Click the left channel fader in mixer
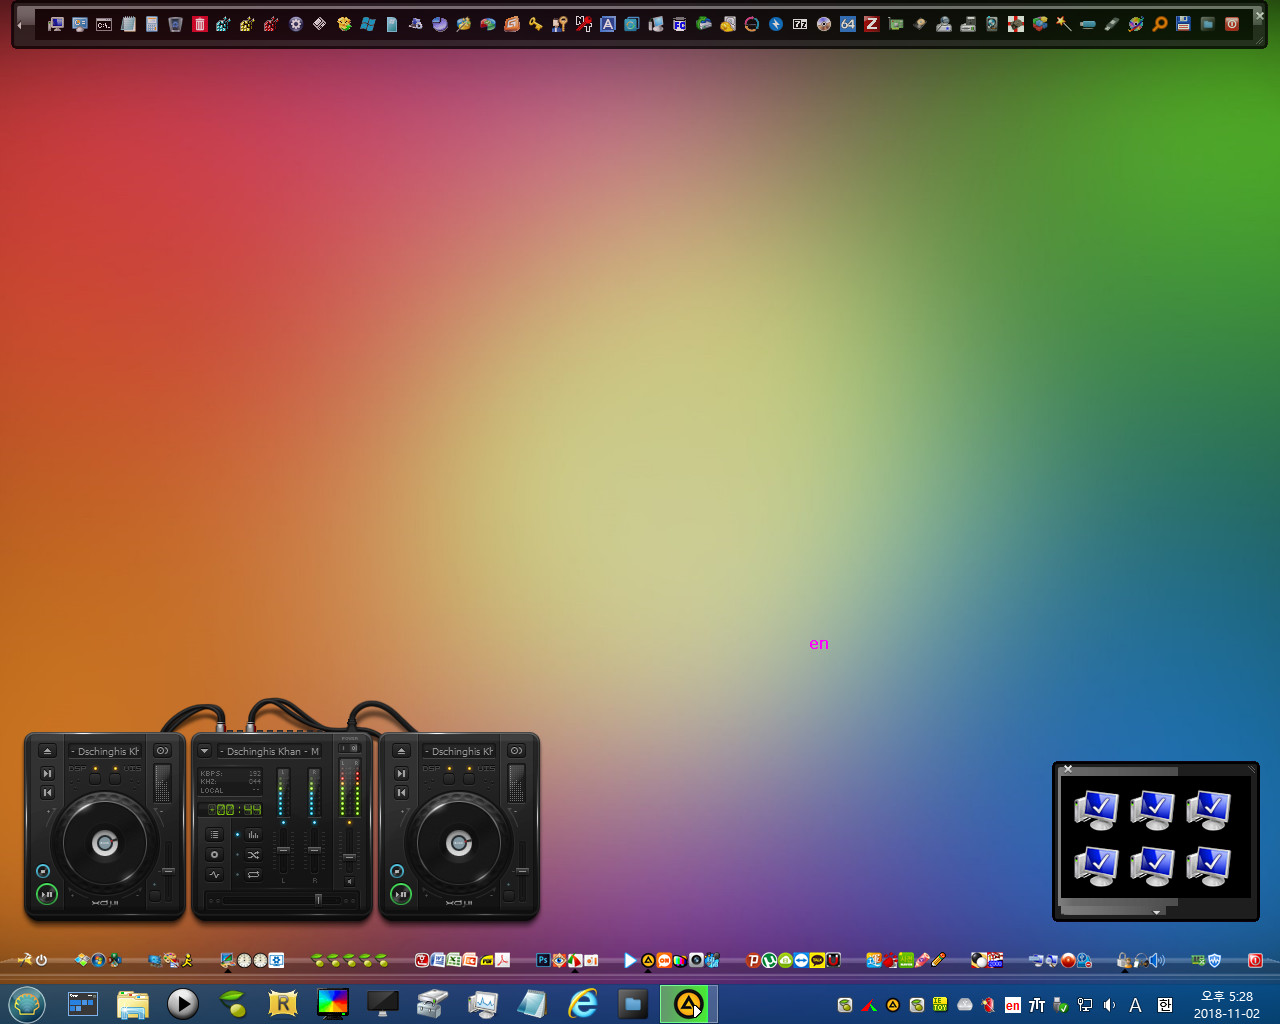 coord(283,851)
